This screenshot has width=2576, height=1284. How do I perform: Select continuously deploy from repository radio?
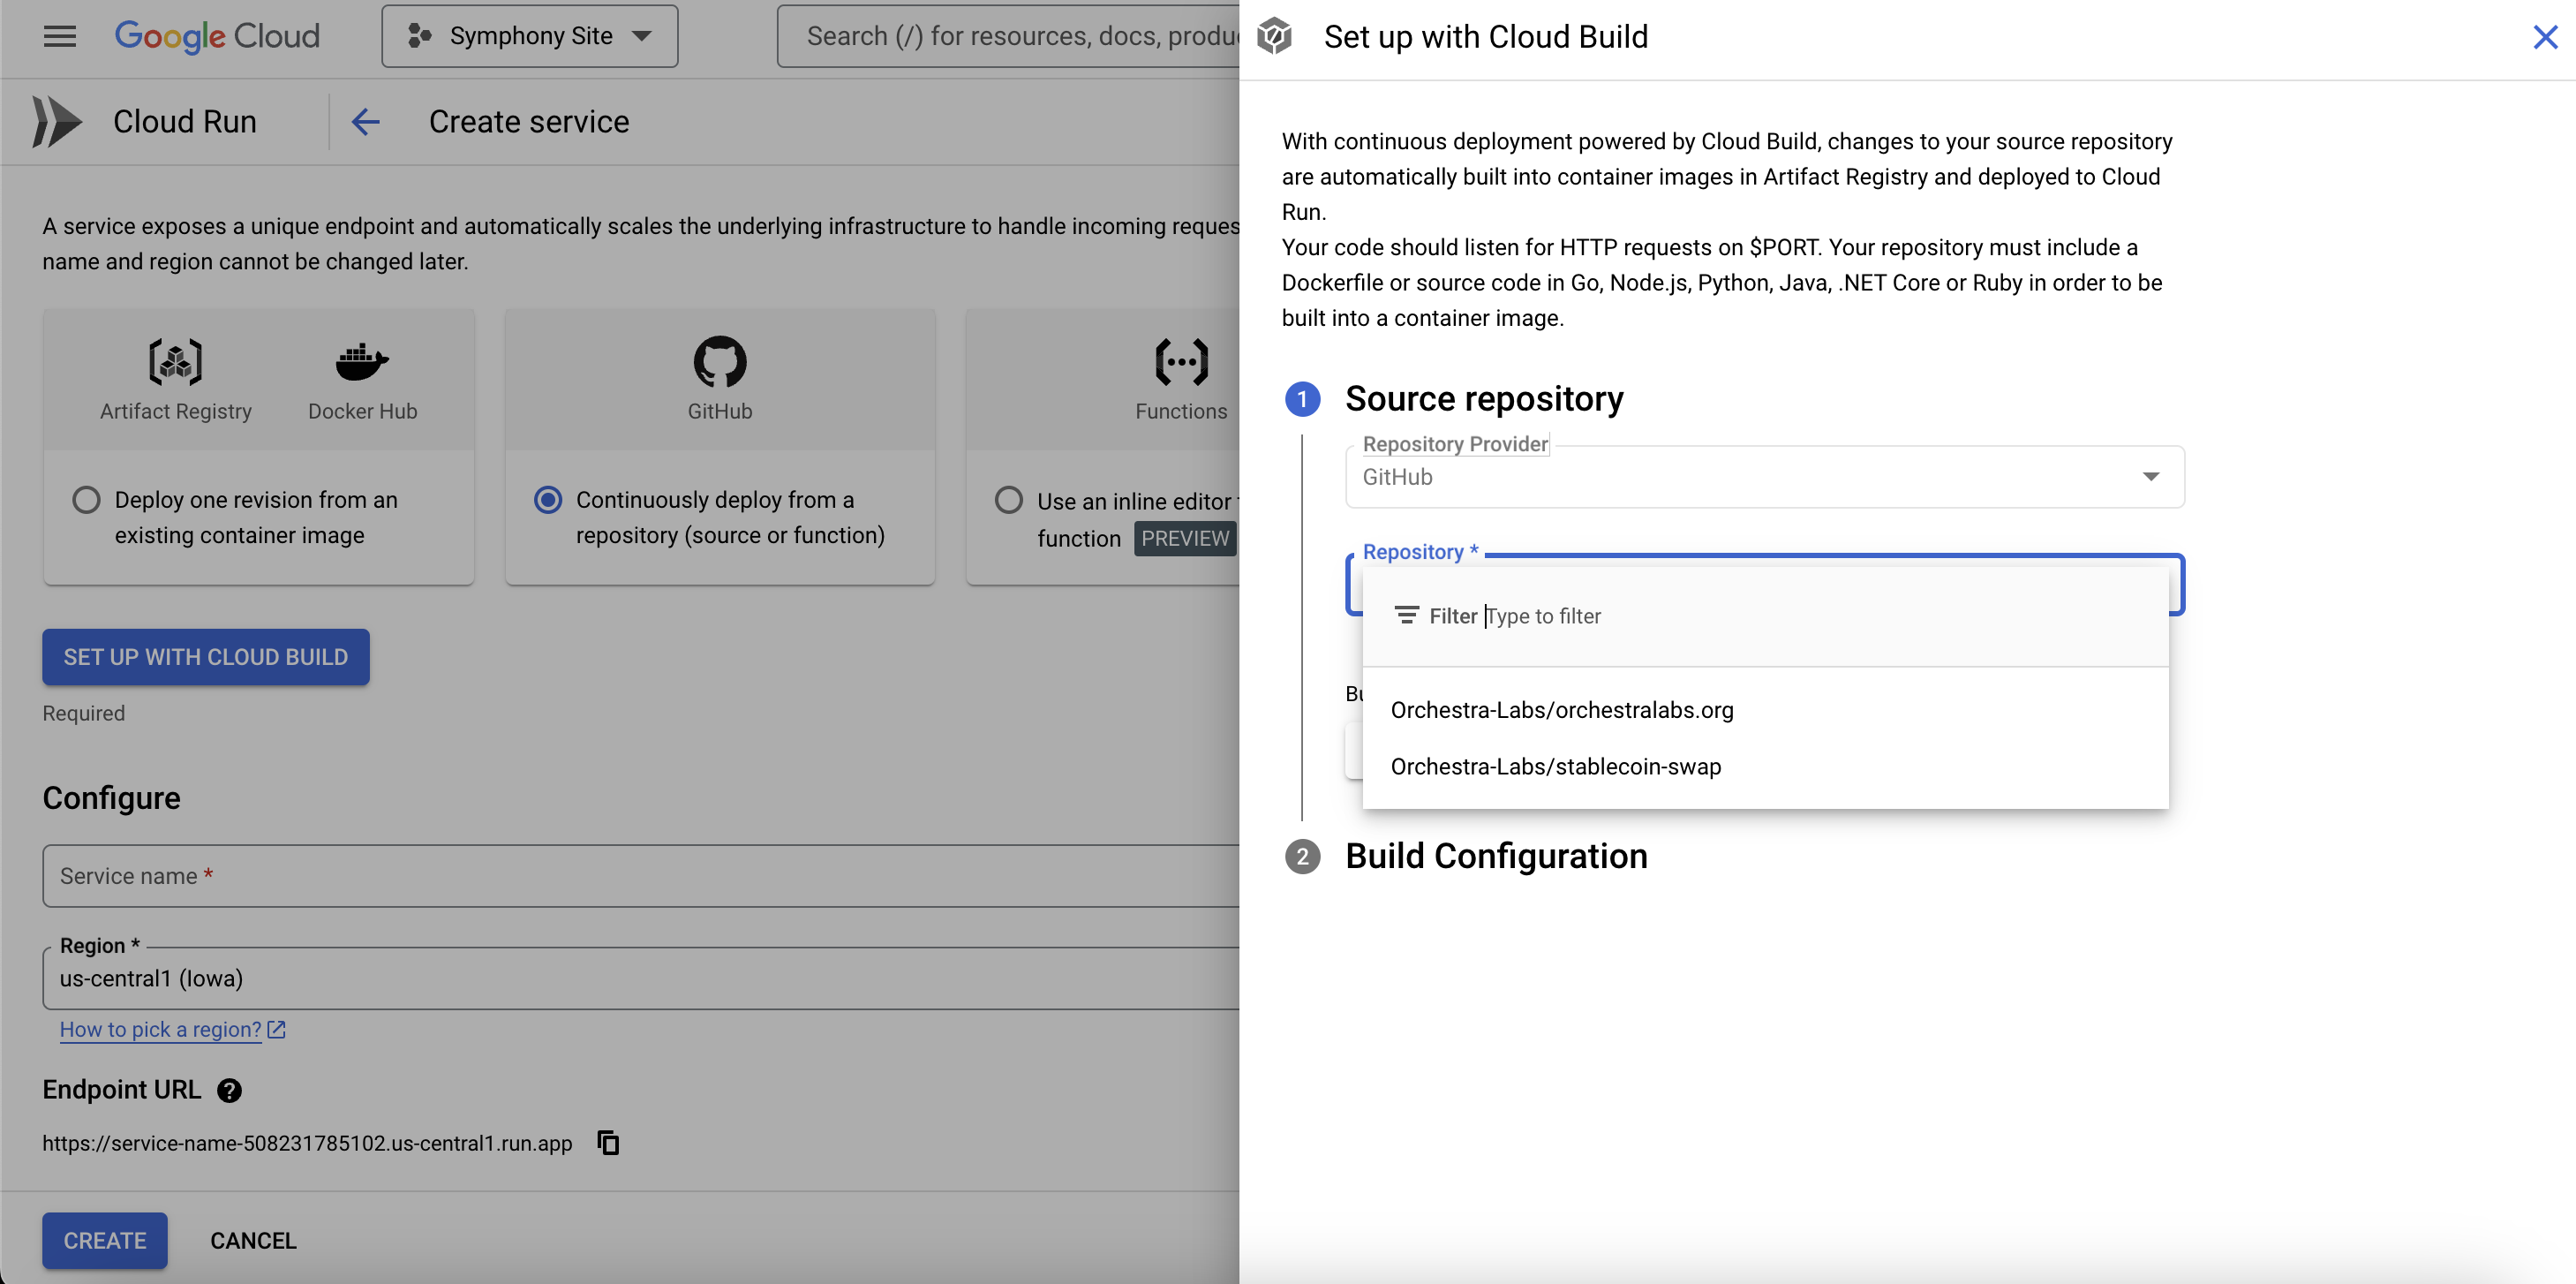coord(548,499)
